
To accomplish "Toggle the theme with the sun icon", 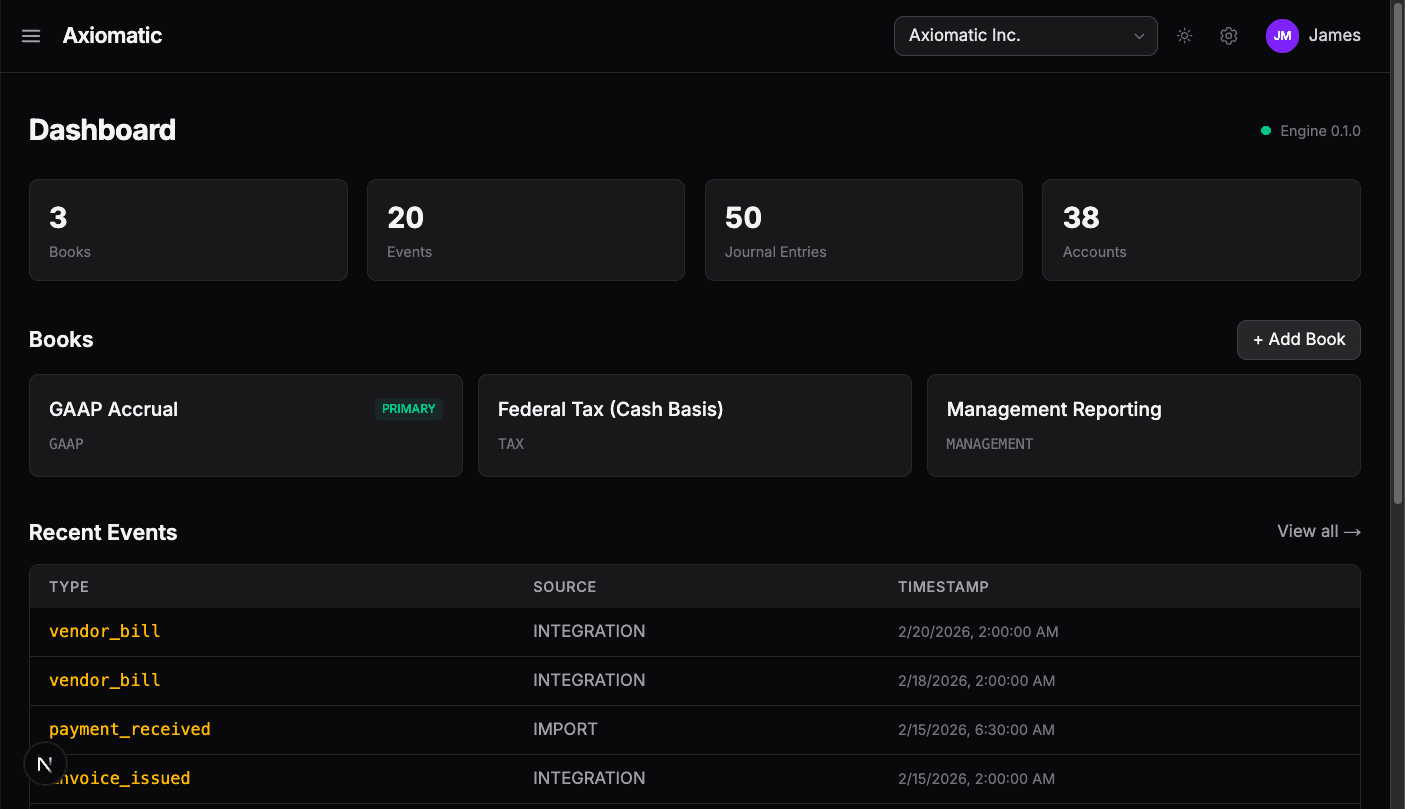I will 1184,35.
